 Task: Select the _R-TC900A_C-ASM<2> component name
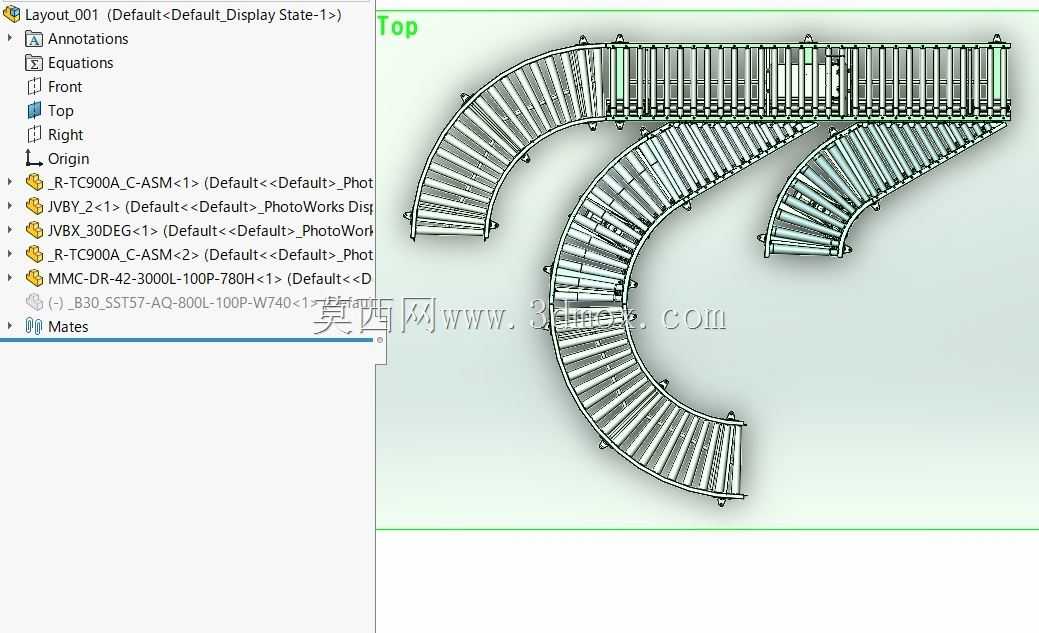[x=210, y=254]
